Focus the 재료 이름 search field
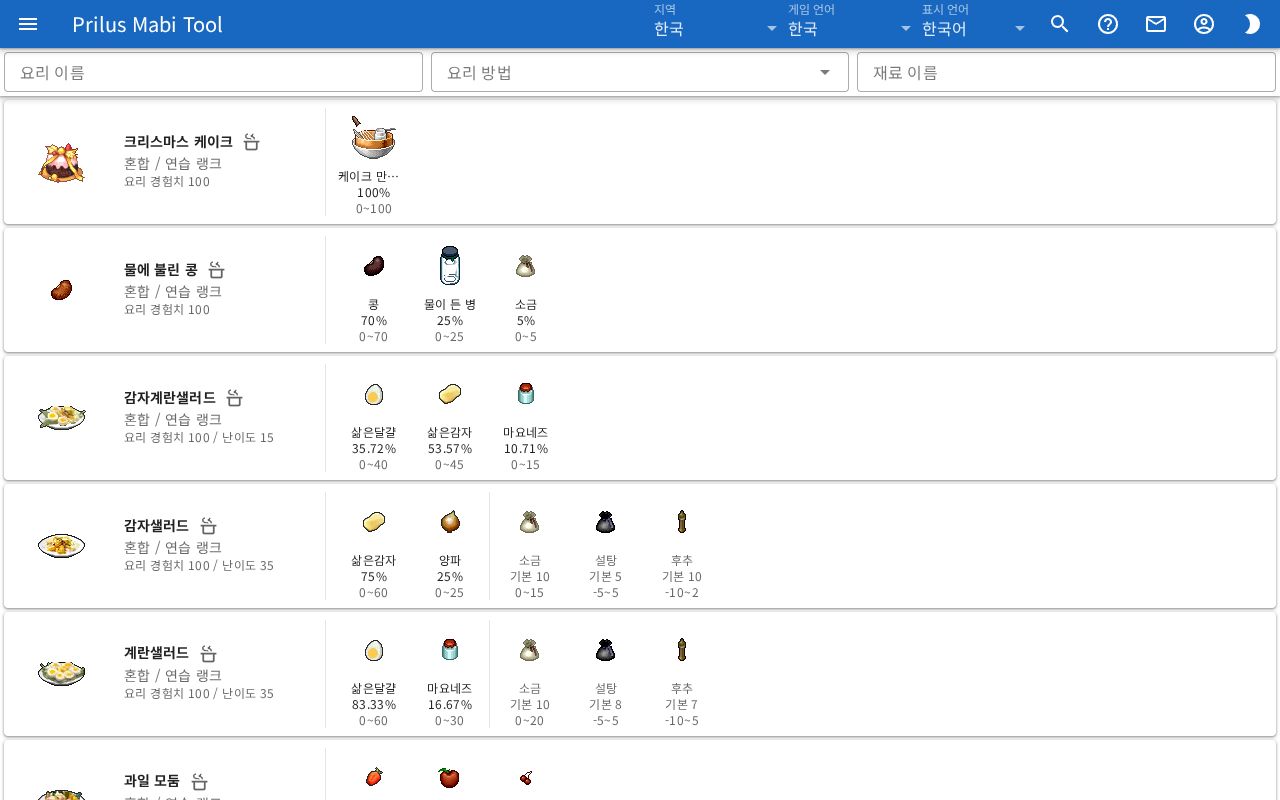This screenshot has height=800, width=1280. point(1066,72)
